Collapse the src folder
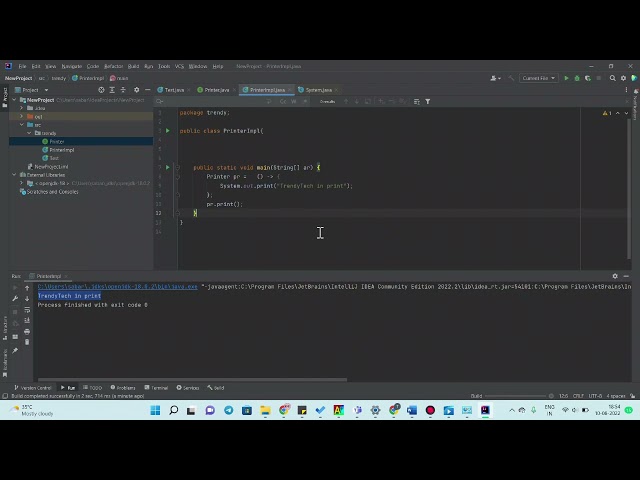 22,125
